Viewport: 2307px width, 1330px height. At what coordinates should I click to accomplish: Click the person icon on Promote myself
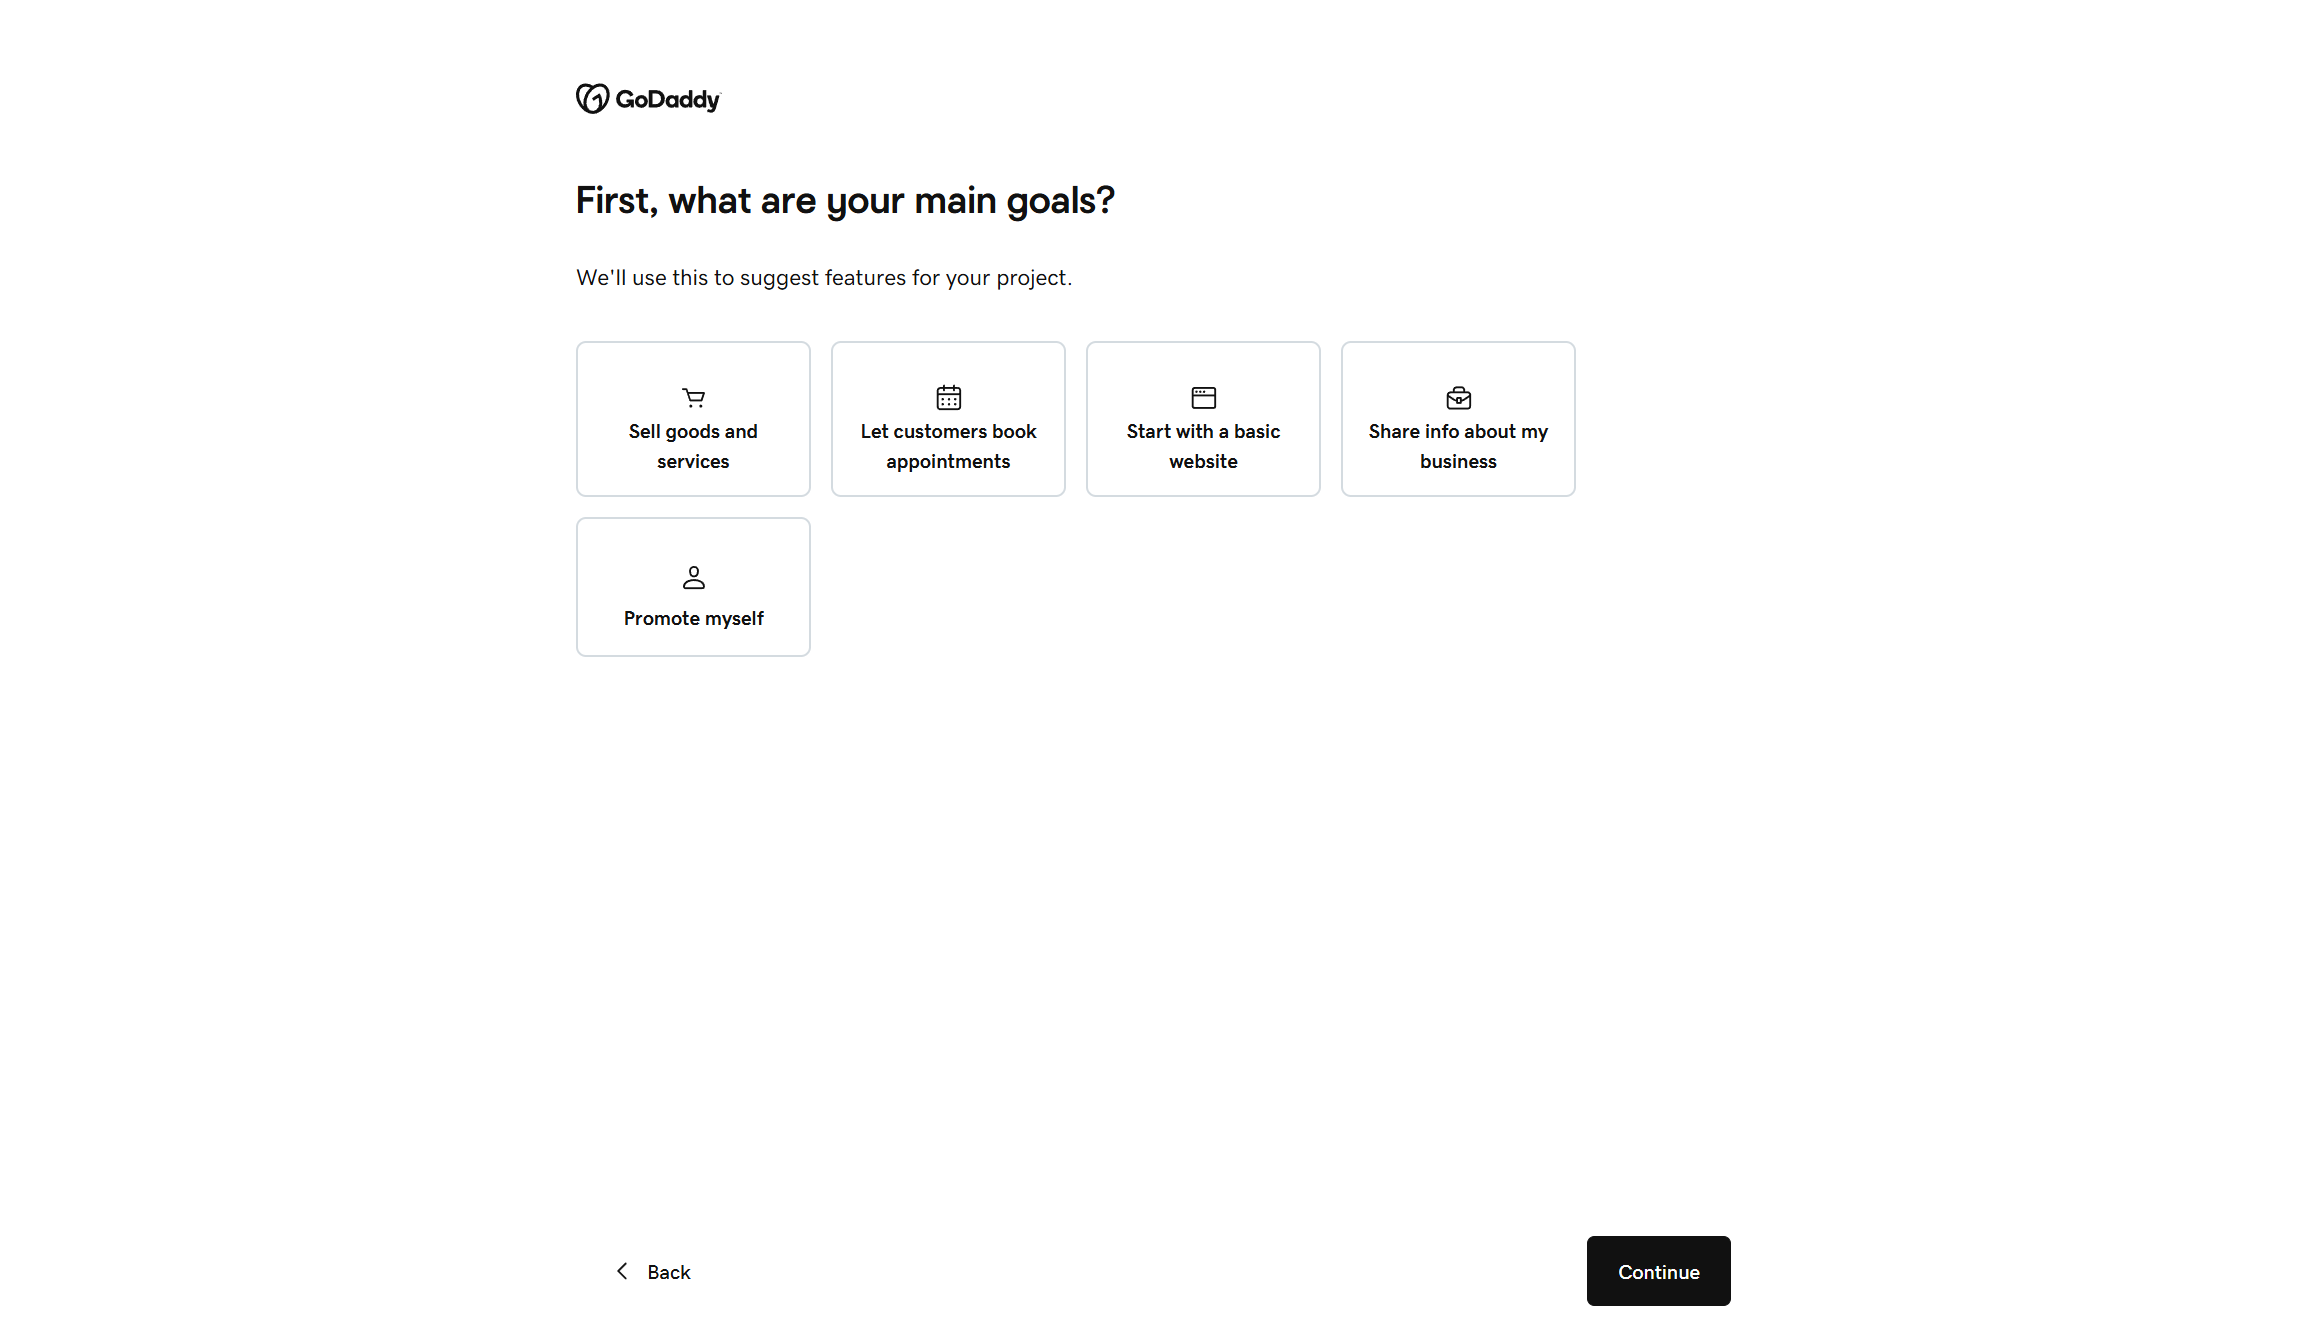coord(693,577)
